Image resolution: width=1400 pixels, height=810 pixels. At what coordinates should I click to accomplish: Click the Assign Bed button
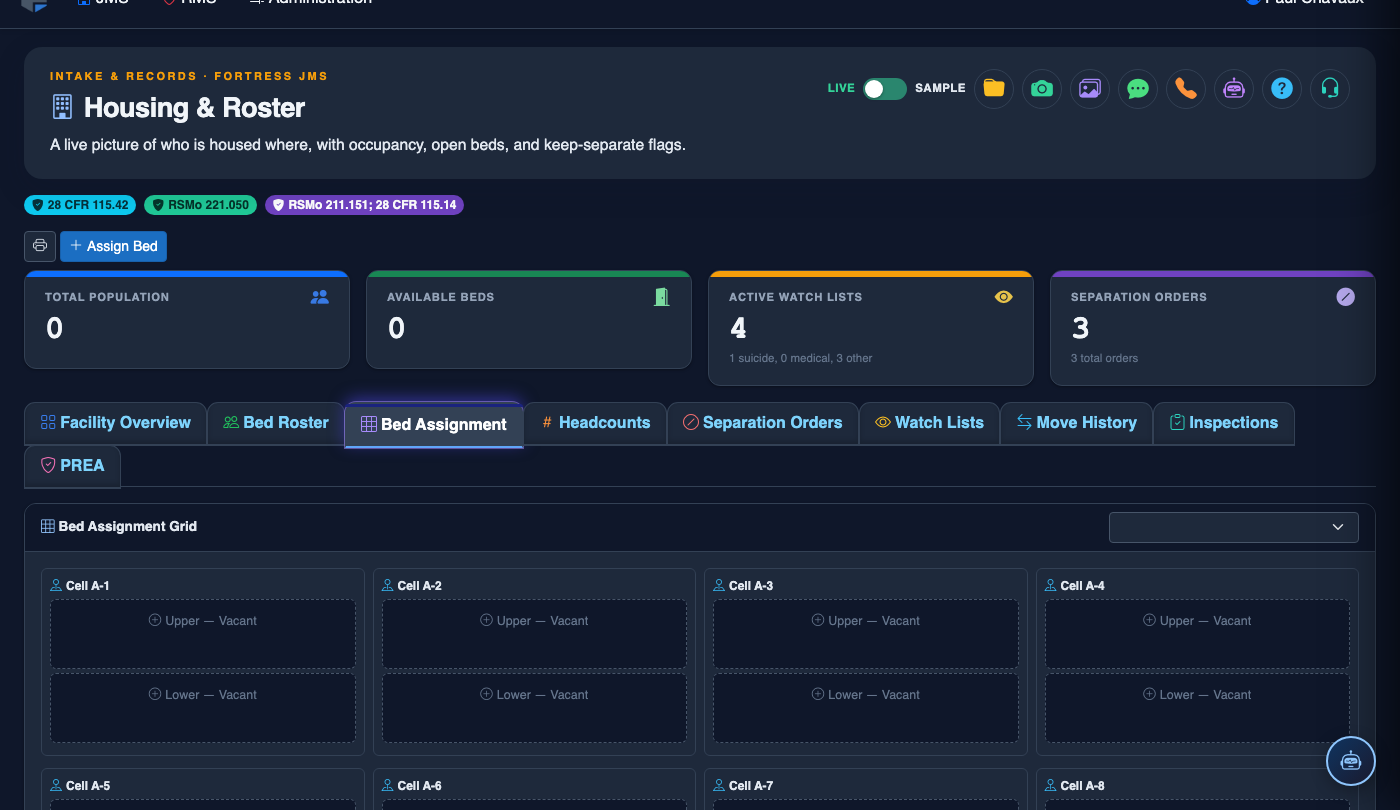(x=113, y=246)
